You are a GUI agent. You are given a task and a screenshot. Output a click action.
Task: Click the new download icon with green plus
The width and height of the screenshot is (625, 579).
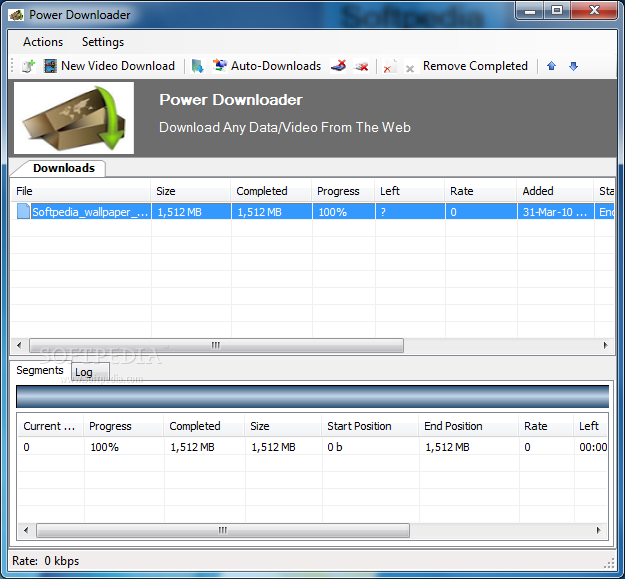click(28, 66)
